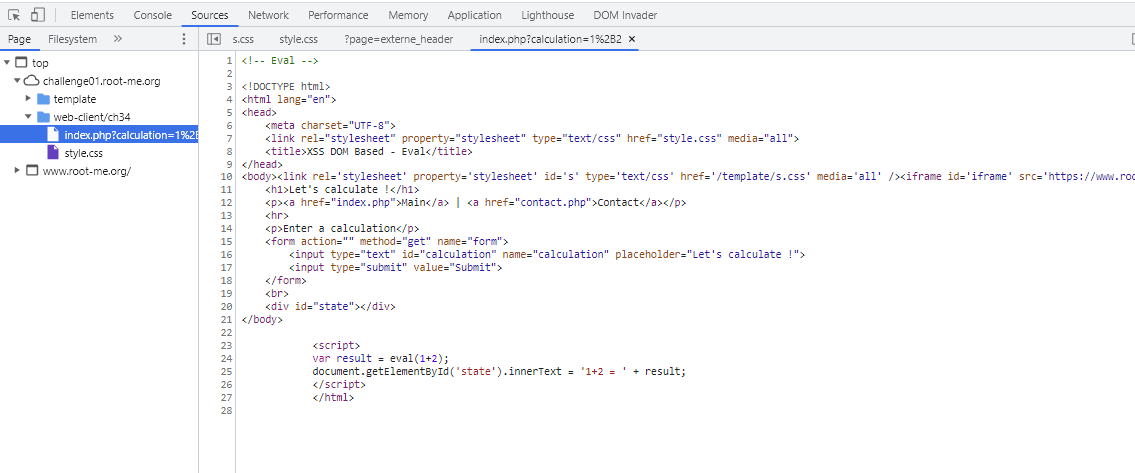Click the template folder icon

[43, 99]
